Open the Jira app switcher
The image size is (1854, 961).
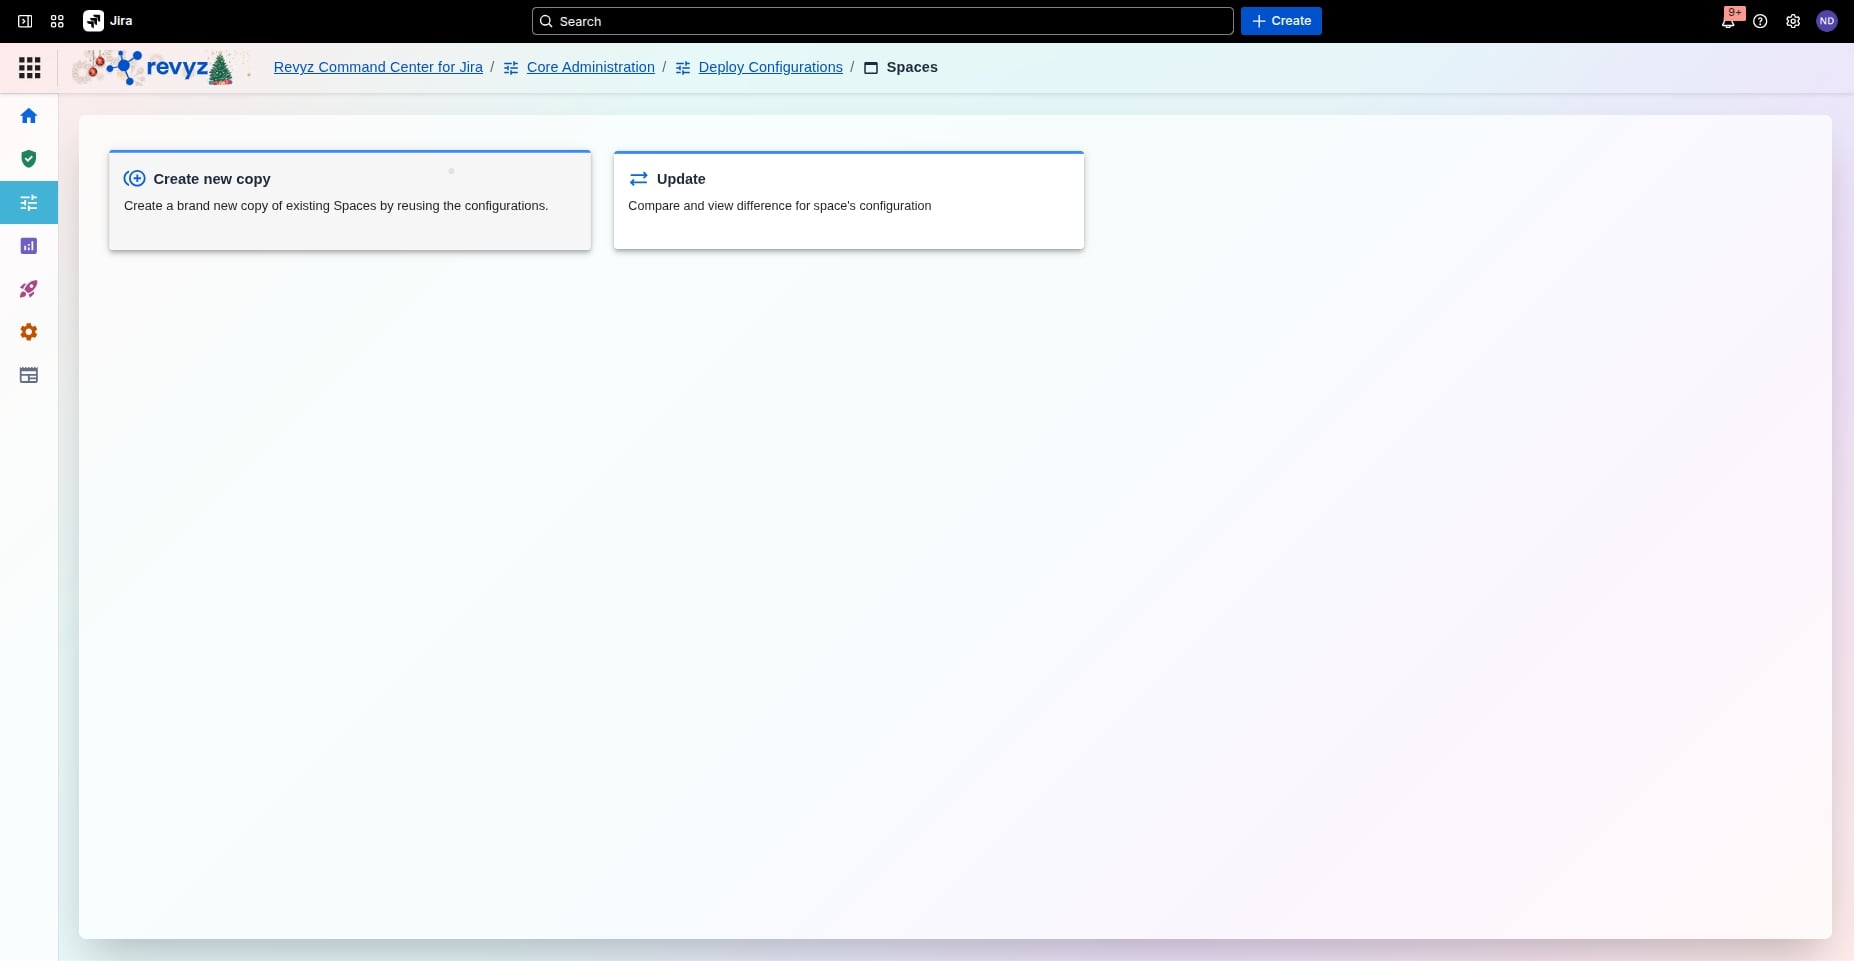tap(57, 21)
